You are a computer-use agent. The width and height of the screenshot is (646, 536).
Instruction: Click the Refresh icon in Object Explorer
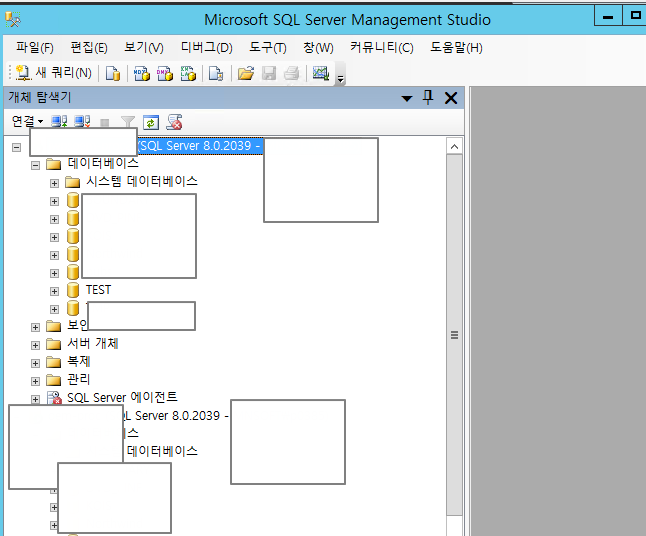(x=151, y=122)
